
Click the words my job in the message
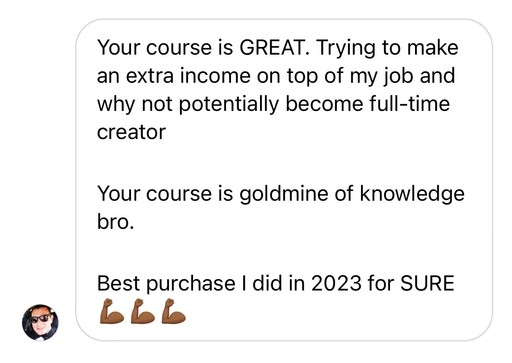coord(381,77)
